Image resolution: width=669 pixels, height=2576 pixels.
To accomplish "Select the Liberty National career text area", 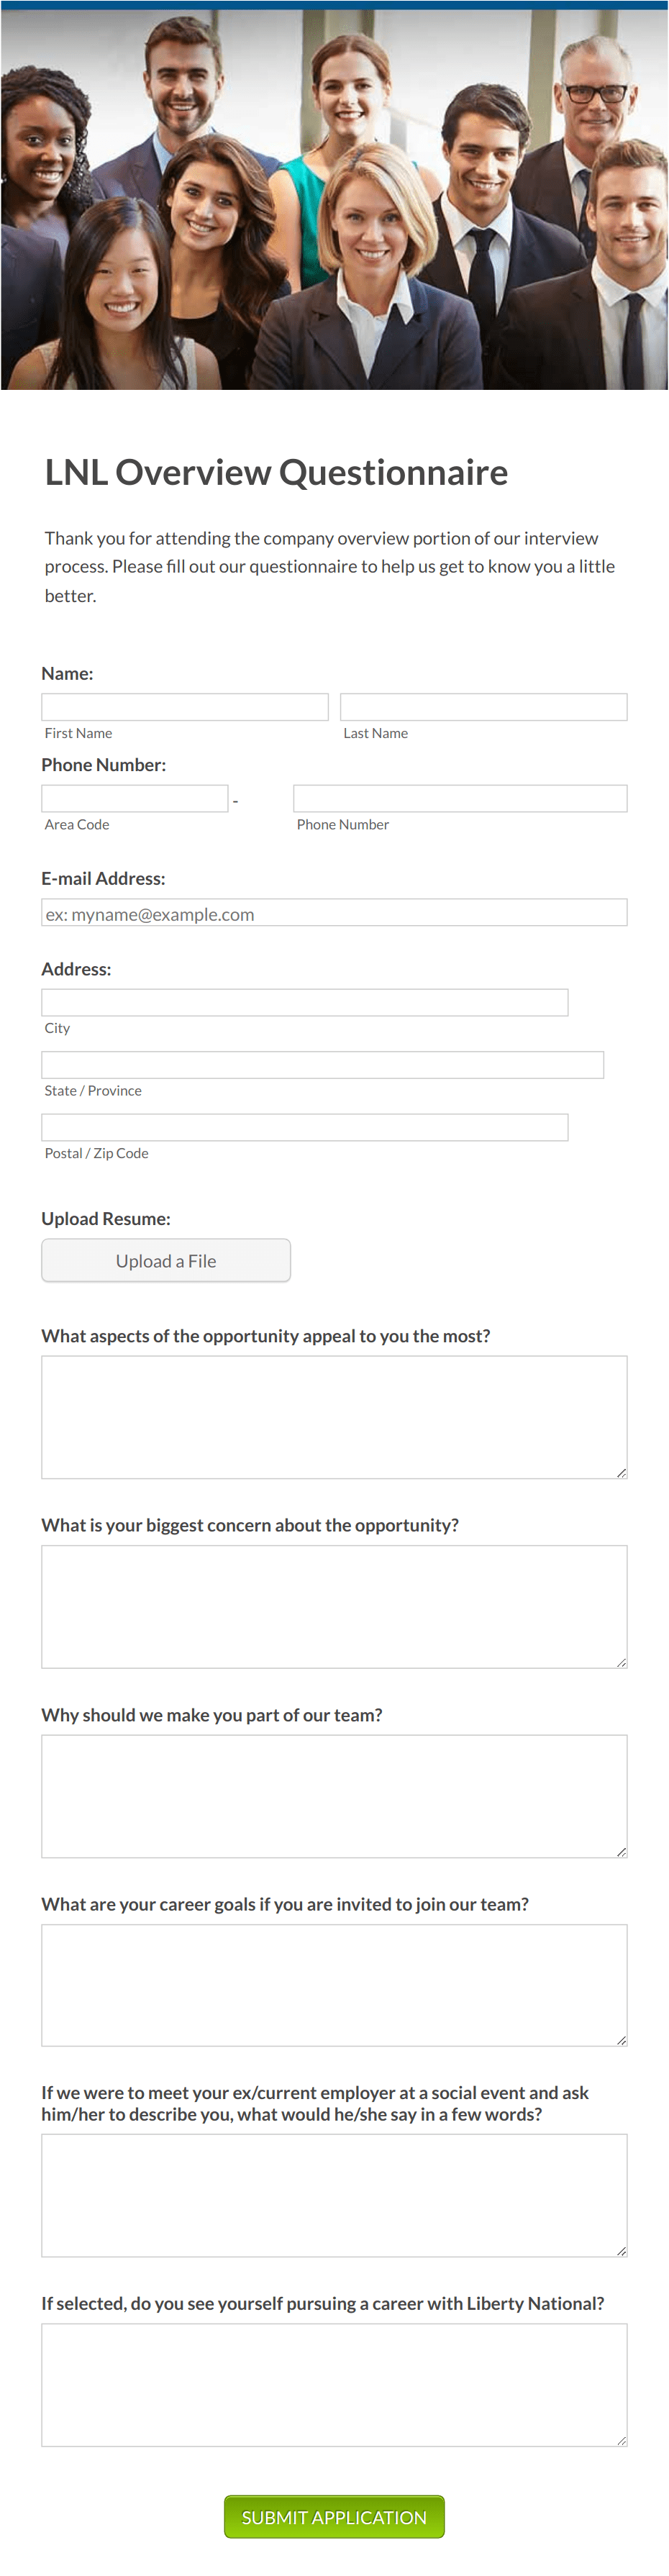I will (334, 2384).
